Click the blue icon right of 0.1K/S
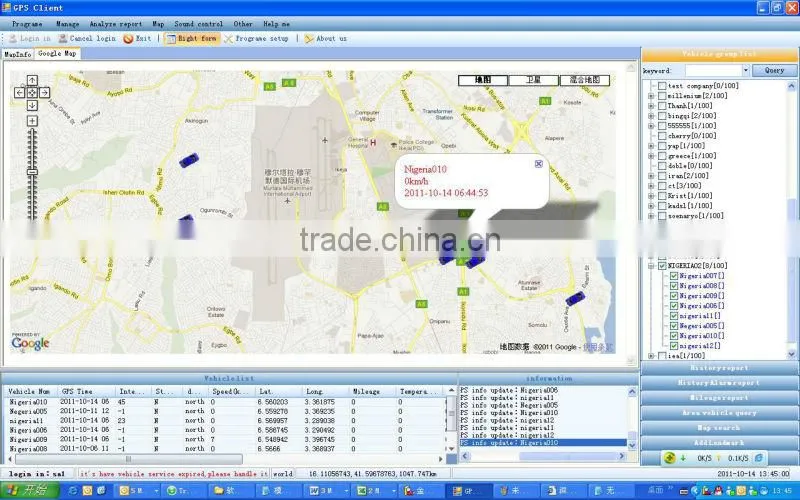Screen dimensions: 800x500 point(759,458)
